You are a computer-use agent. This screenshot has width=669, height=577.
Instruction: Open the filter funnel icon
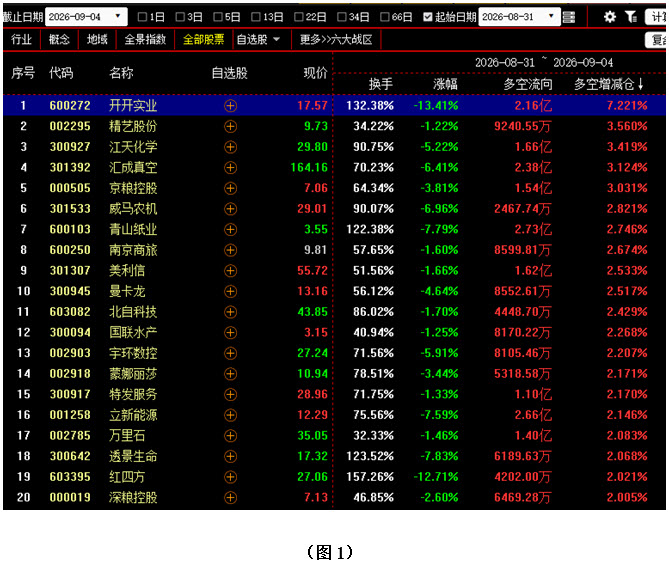[631, 17]
